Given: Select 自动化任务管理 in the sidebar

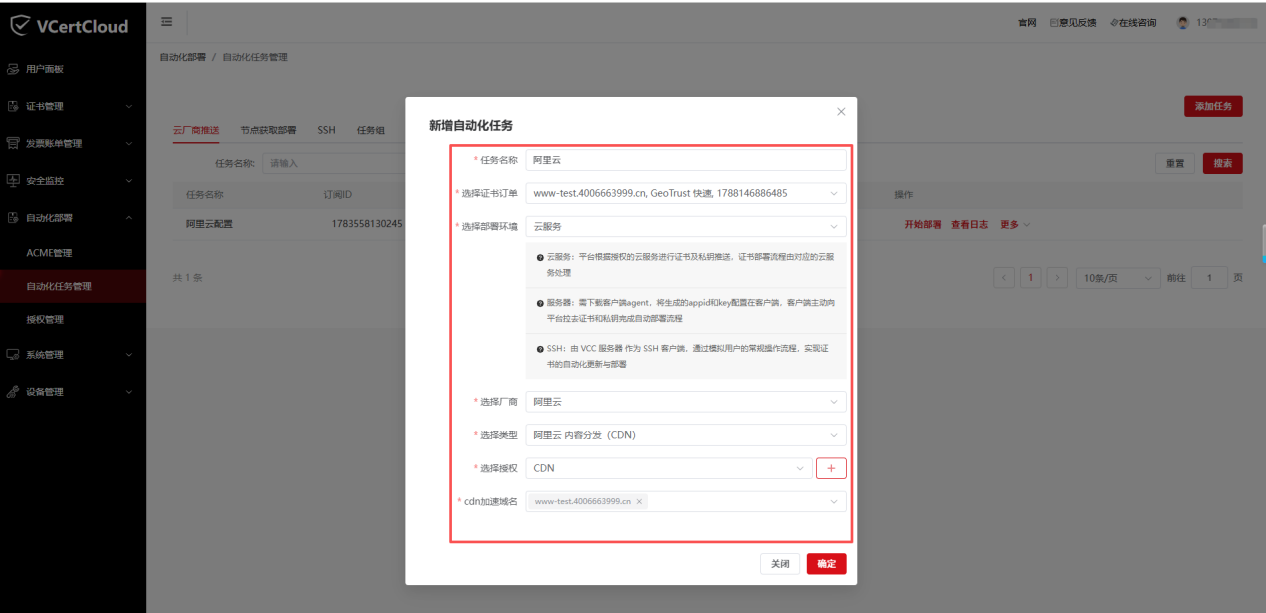Looking at the screenshot, I should pyautogui.click(x=73, y=286).
